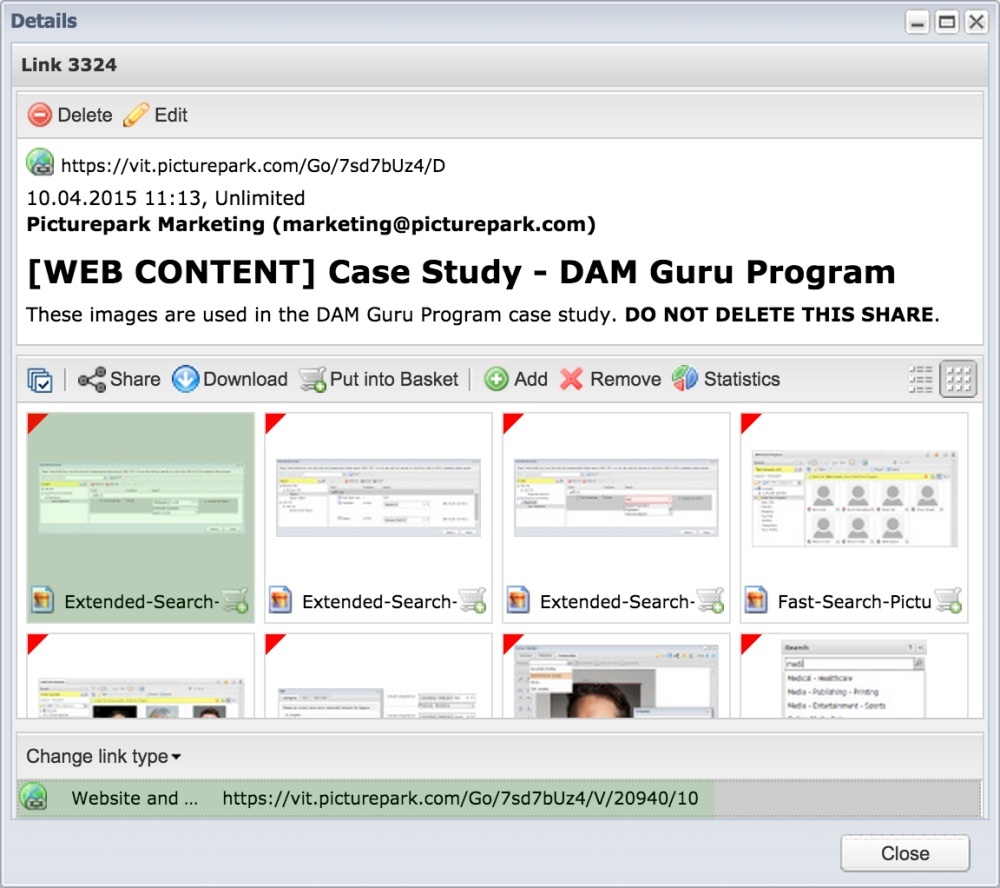
Task: Click the 'Link 3324' header text
Action: (x=69, y=65)
